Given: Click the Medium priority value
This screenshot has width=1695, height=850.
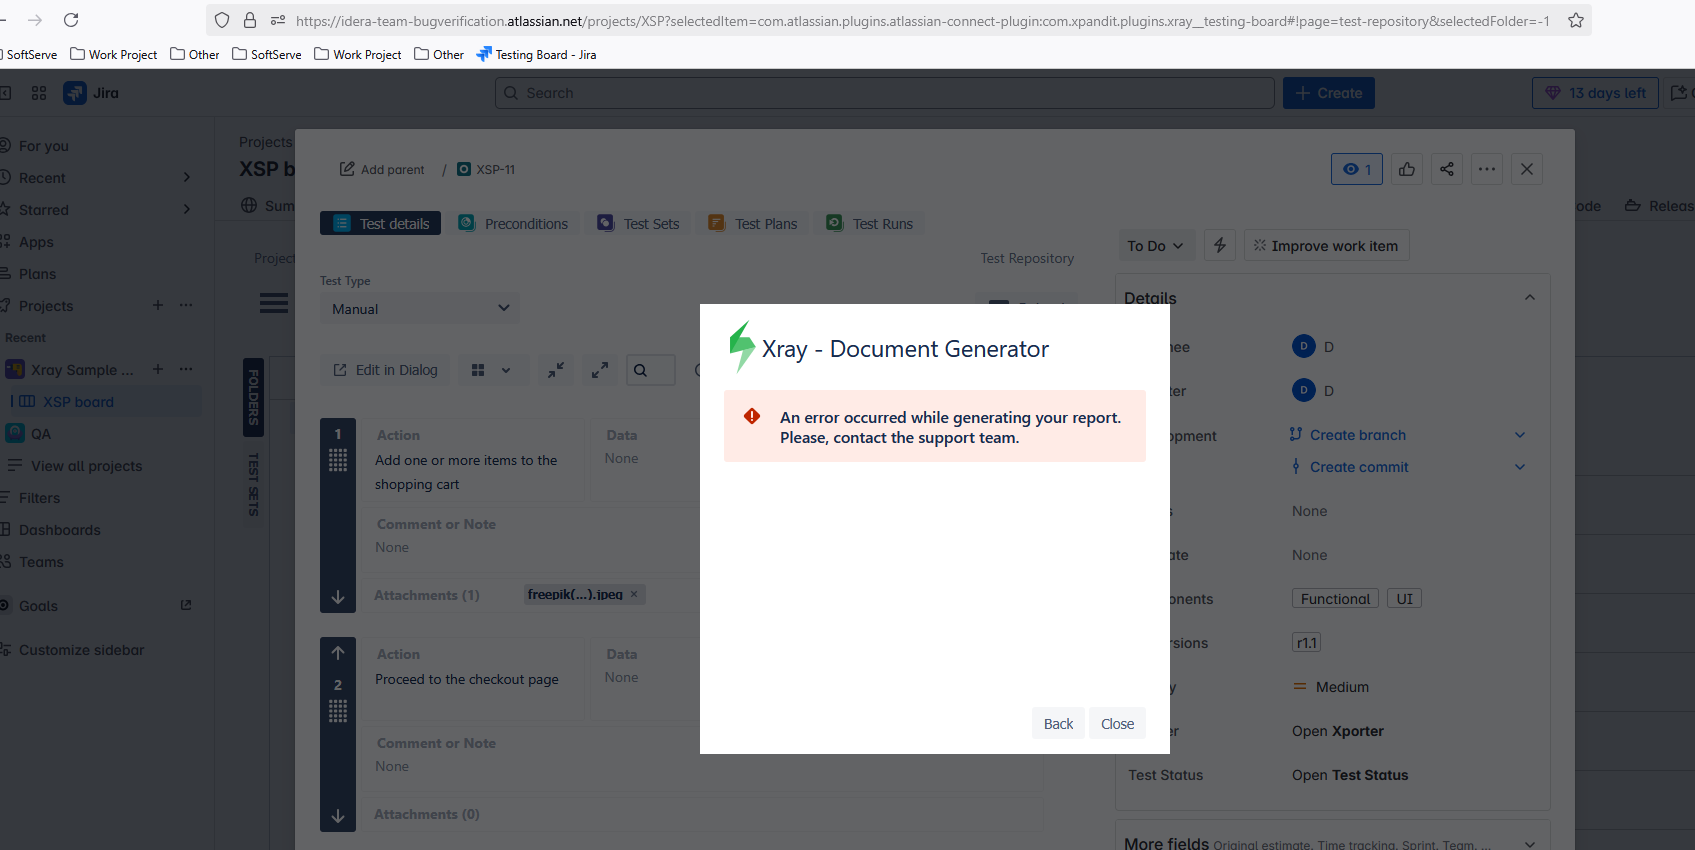Looking at the screenshot, I should 1331,687.
